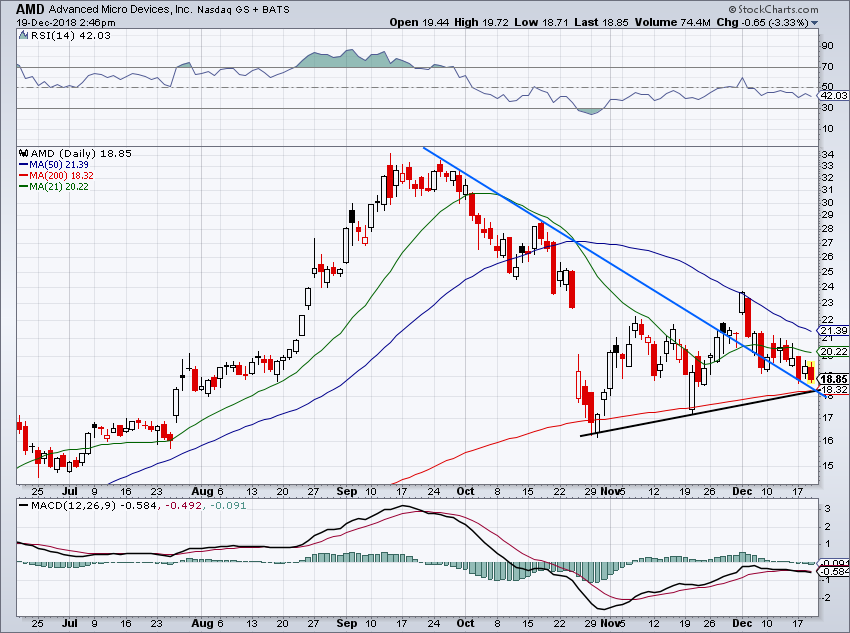Open the blue dropdown arrow beside Chg value
Screen dimensions: 850x633
coord(814,23)
